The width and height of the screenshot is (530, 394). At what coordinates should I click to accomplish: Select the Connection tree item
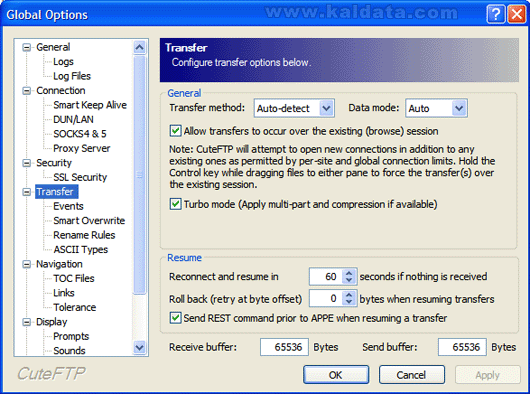tap(61, 91)
